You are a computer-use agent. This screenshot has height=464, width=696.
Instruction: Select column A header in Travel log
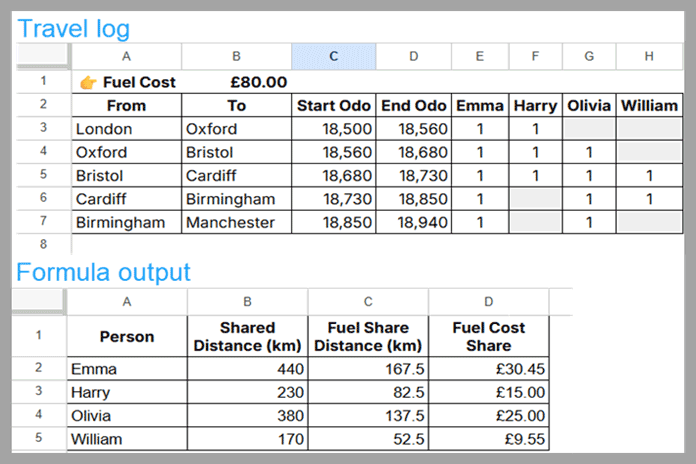coord(127,56)
